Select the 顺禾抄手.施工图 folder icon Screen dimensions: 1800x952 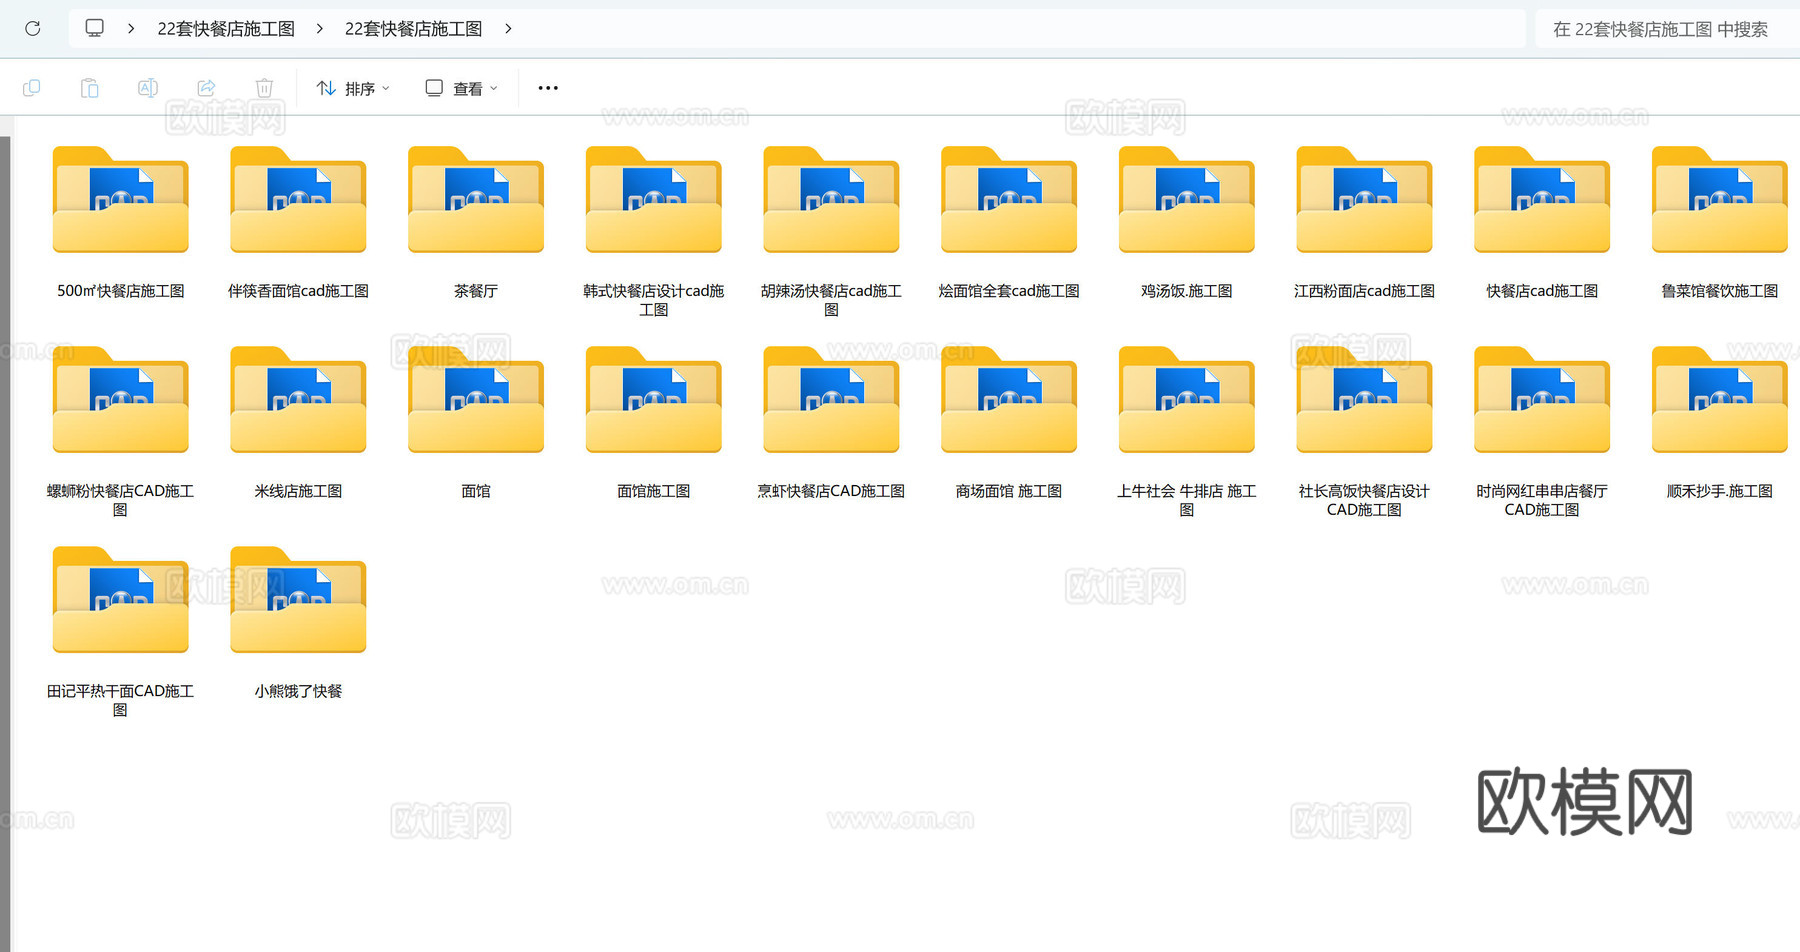[x=1720, y=400]
